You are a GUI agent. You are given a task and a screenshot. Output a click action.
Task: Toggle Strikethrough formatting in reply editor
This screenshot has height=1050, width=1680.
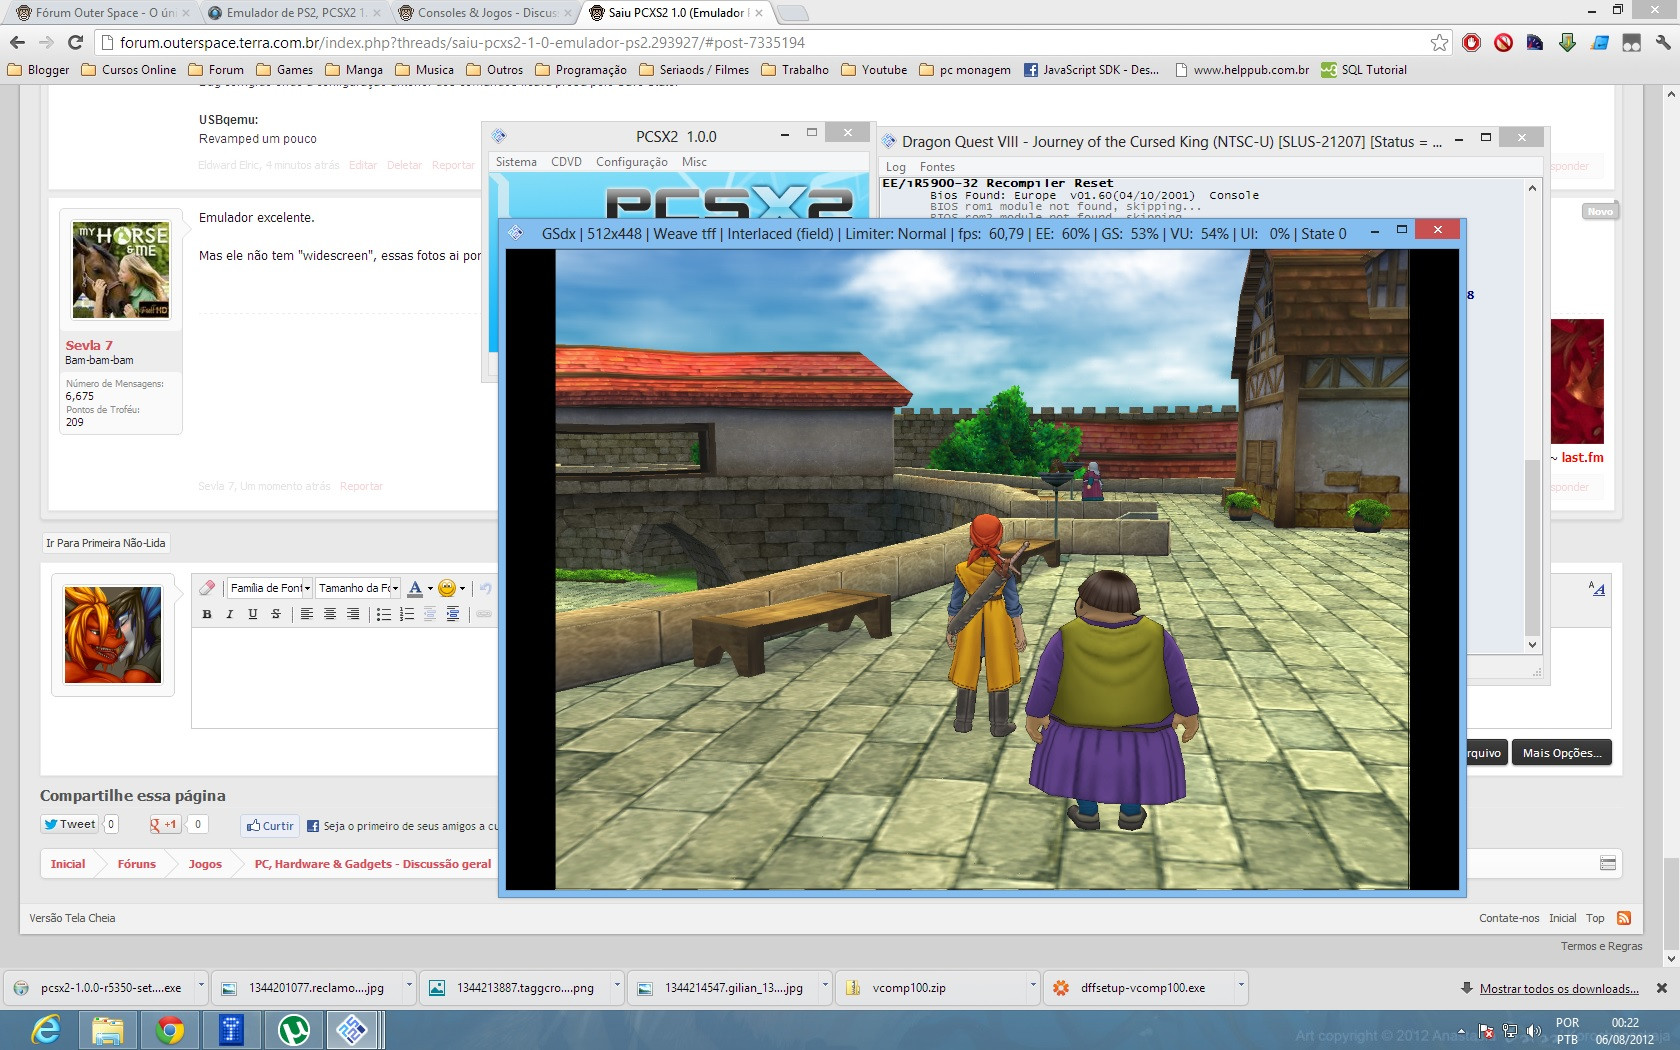(276, 614)
